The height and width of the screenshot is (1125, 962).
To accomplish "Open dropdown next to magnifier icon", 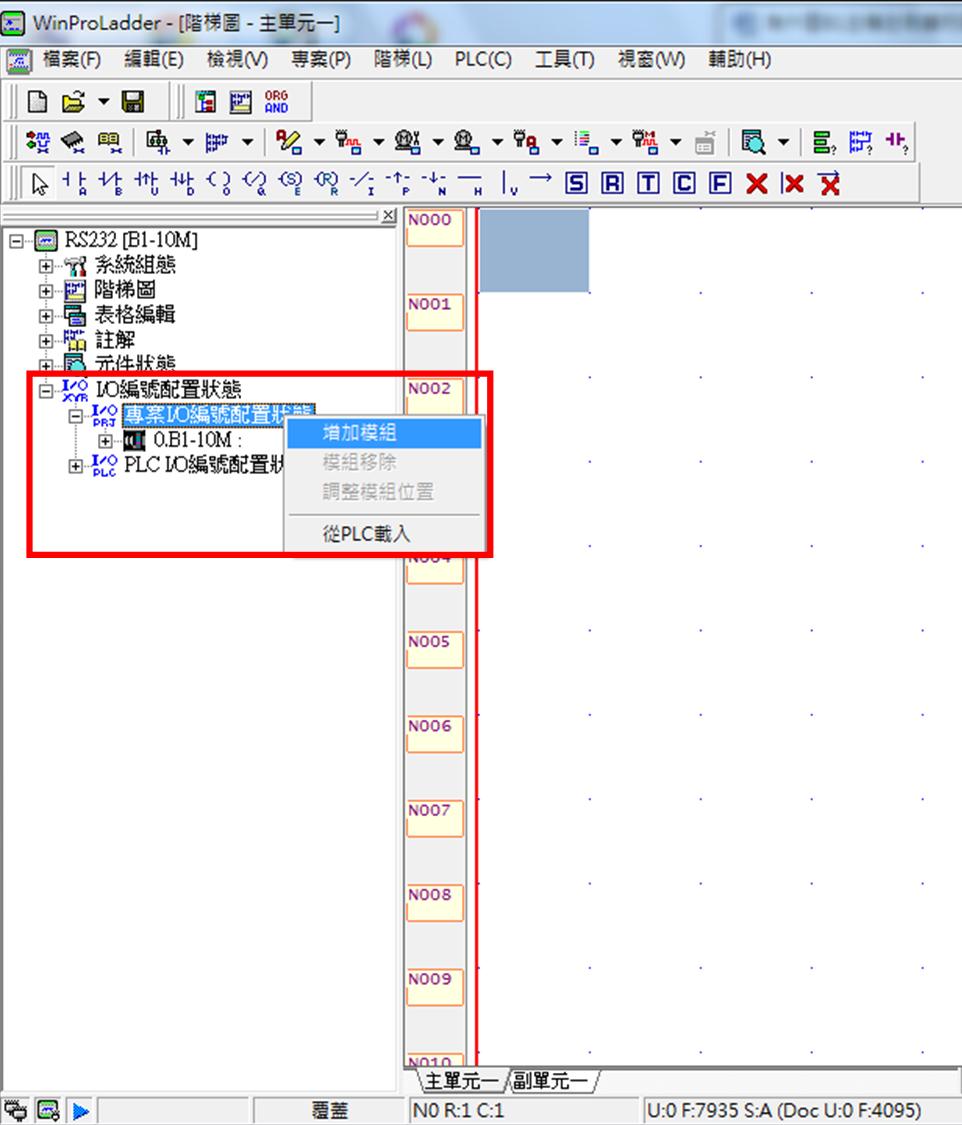I will [x=783, y=142].
